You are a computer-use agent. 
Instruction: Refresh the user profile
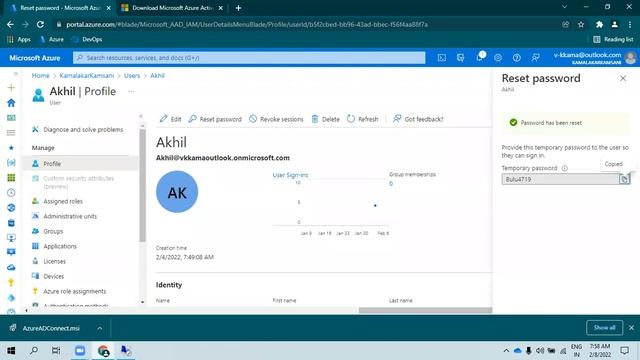pyautogui.click(x=362, y=119)
